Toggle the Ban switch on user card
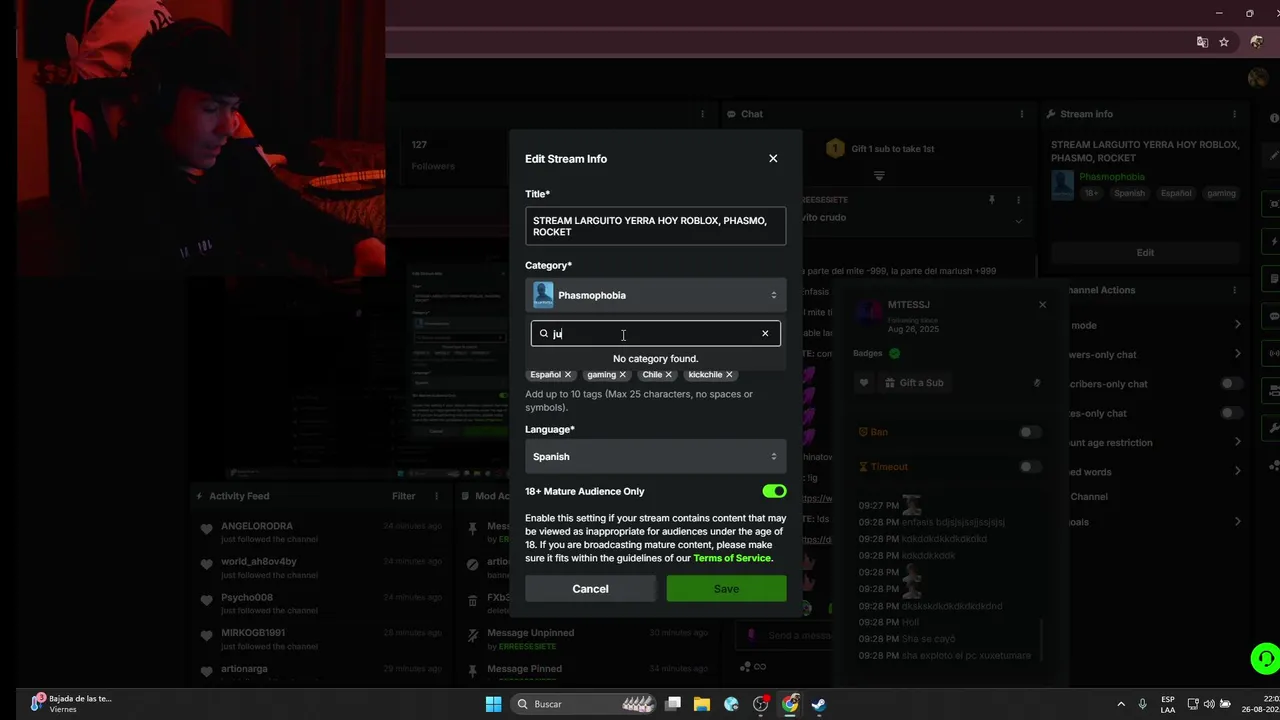1280x720 pixels. pos(1029,432)
